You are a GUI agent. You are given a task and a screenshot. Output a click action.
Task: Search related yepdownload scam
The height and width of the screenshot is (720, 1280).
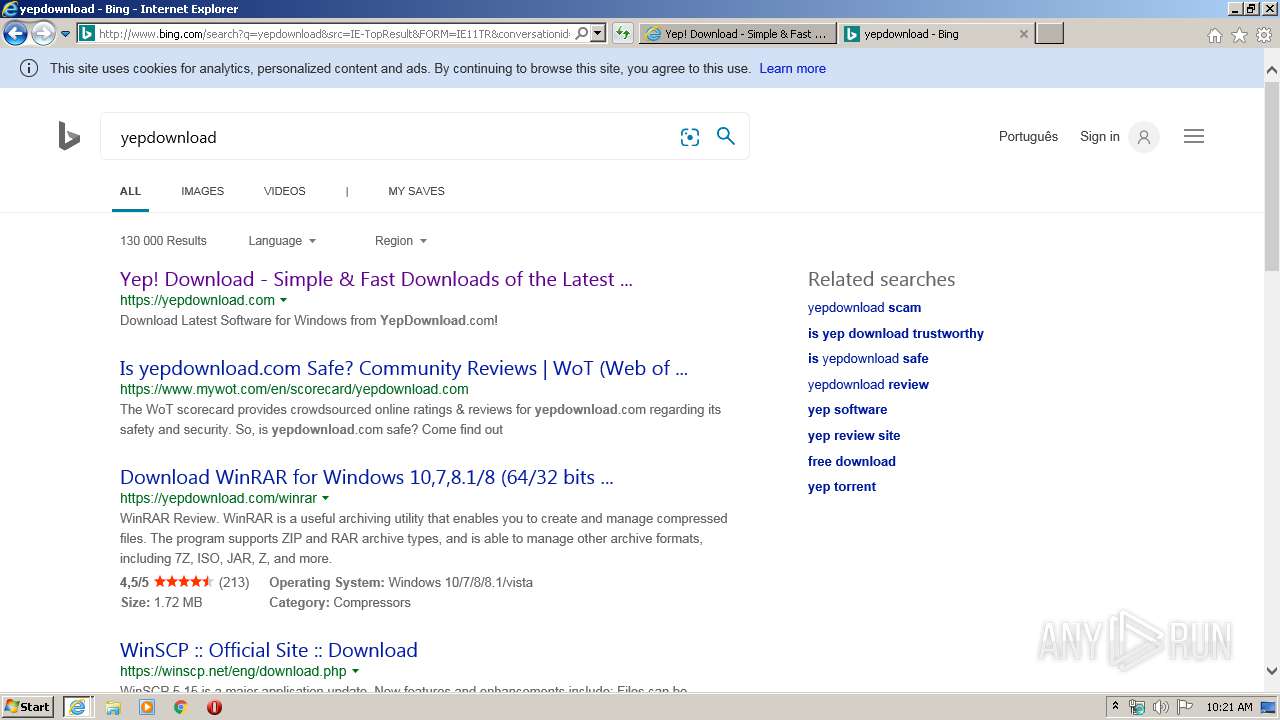pos(864,308)
